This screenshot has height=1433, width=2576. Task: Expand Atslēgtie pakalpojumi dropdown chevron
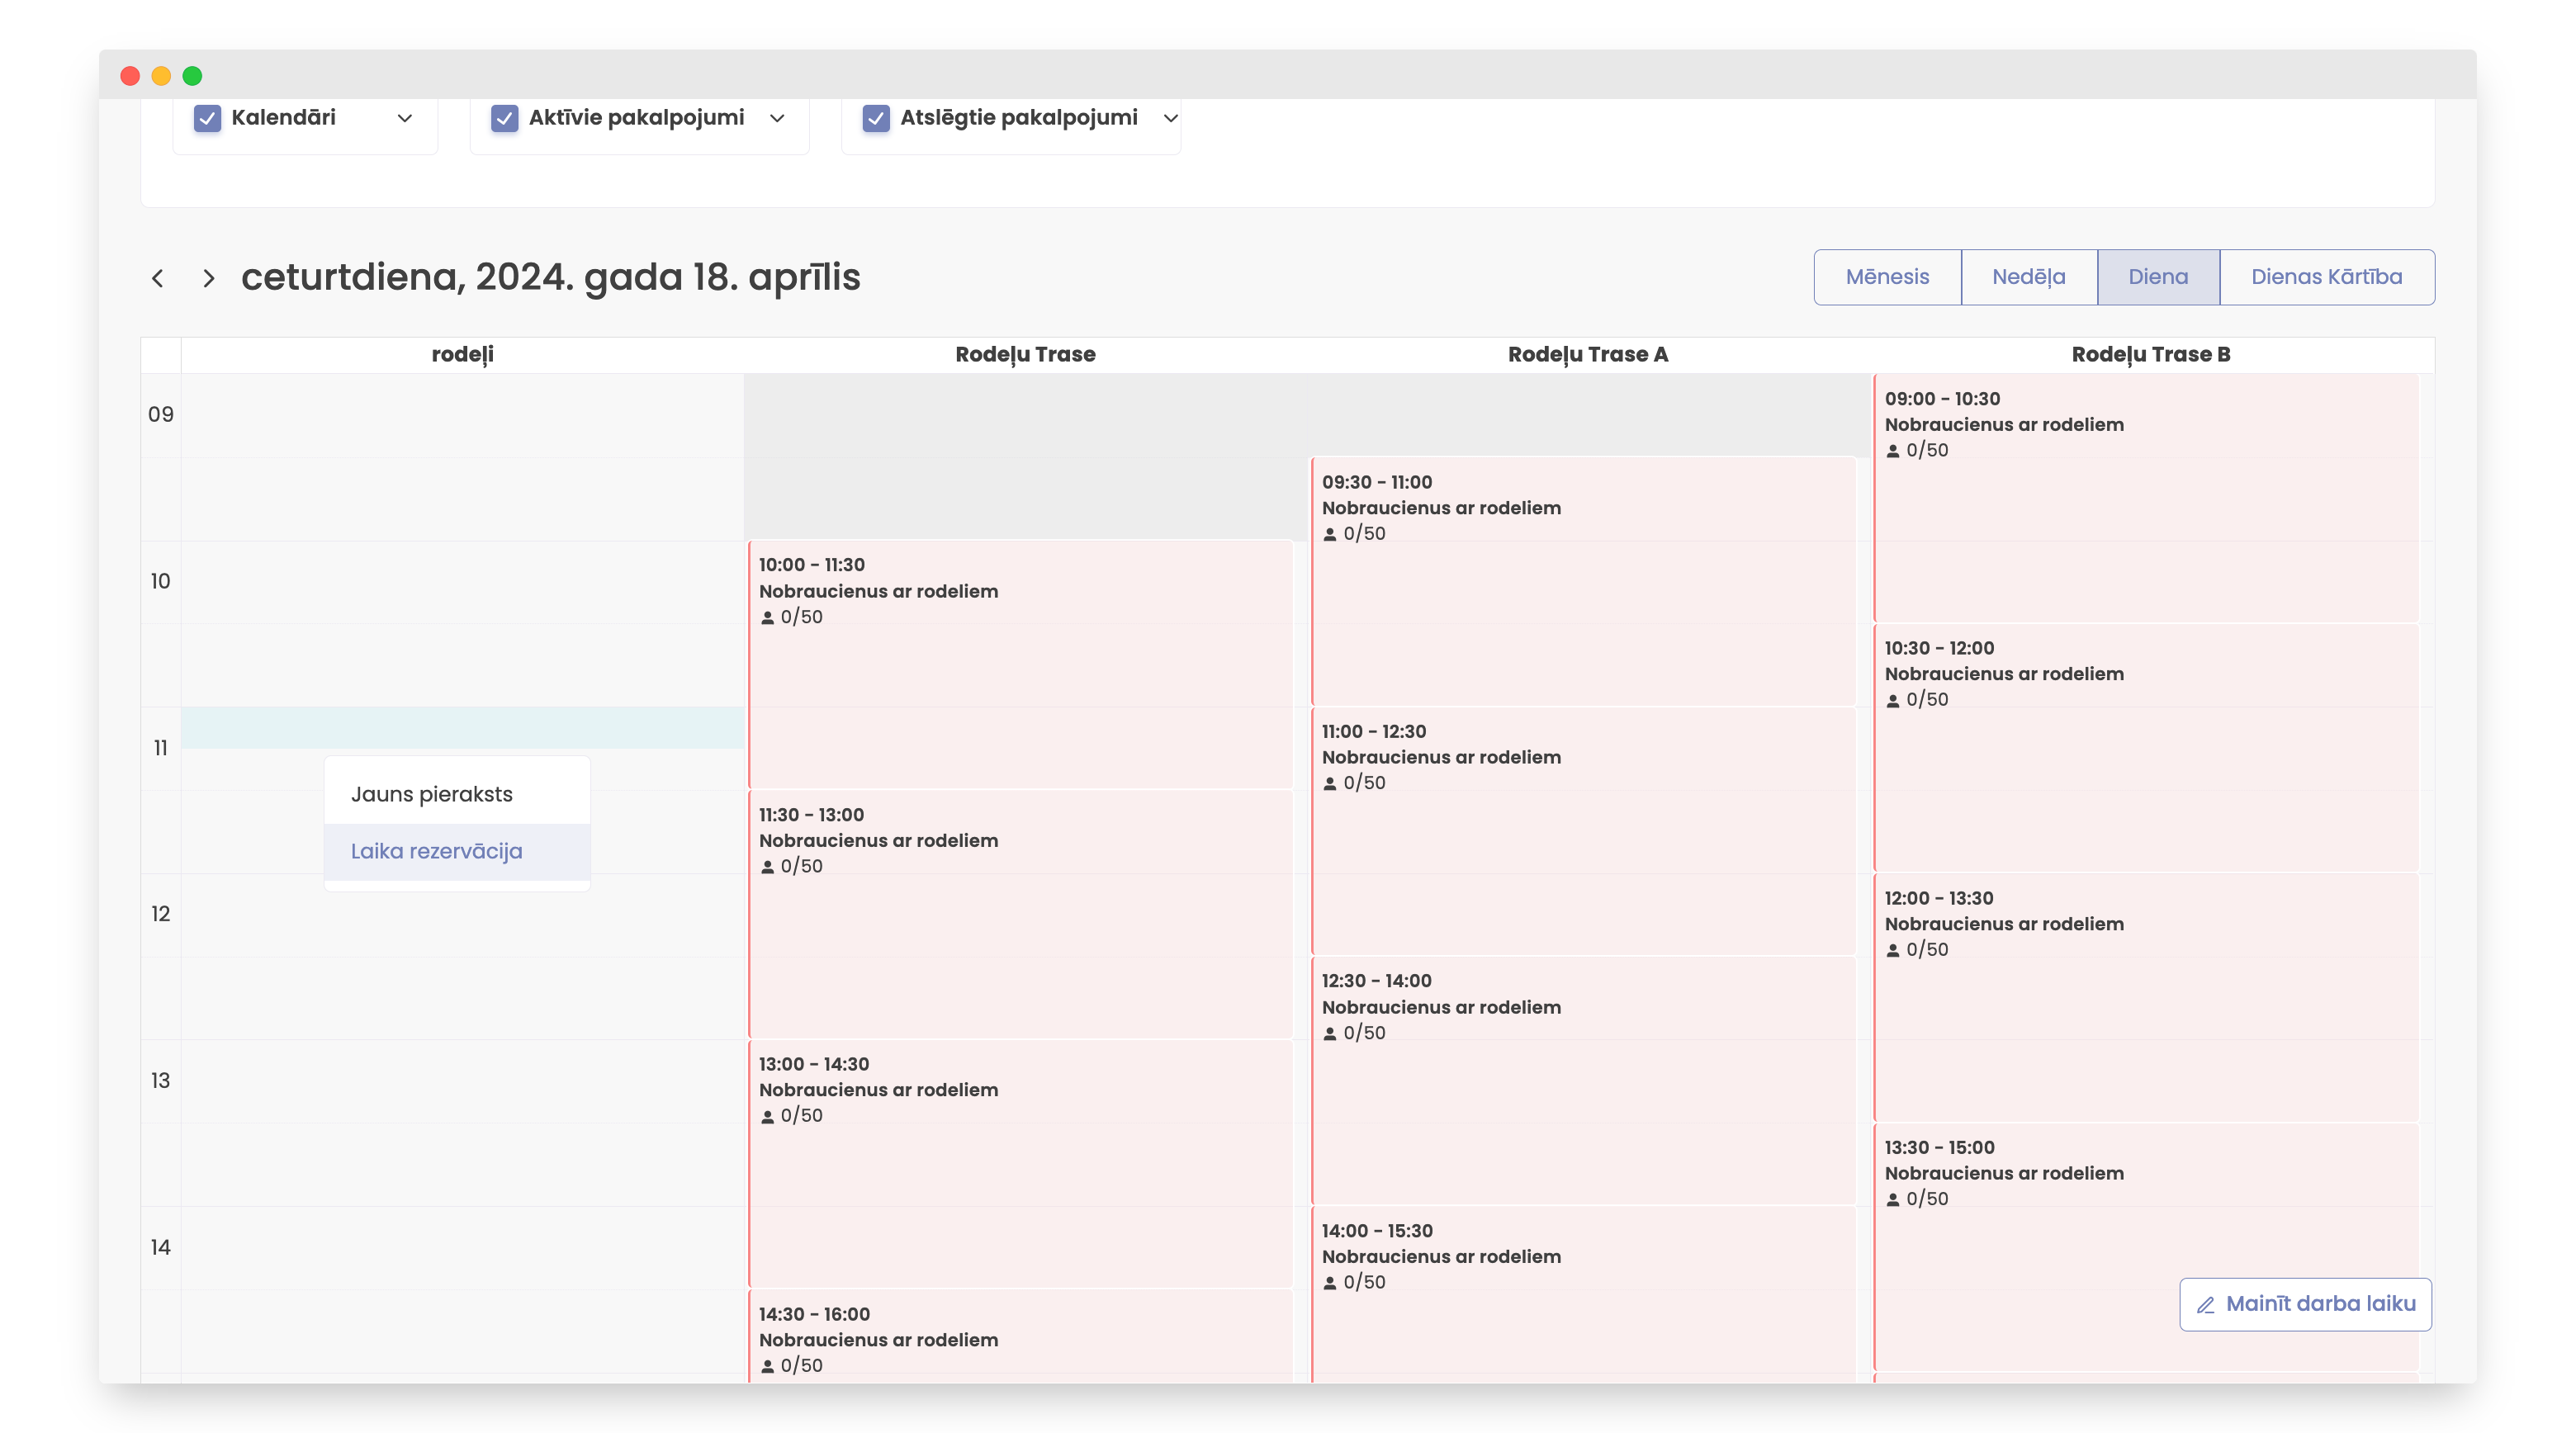pyautogui.click(x=1170, y=118)
